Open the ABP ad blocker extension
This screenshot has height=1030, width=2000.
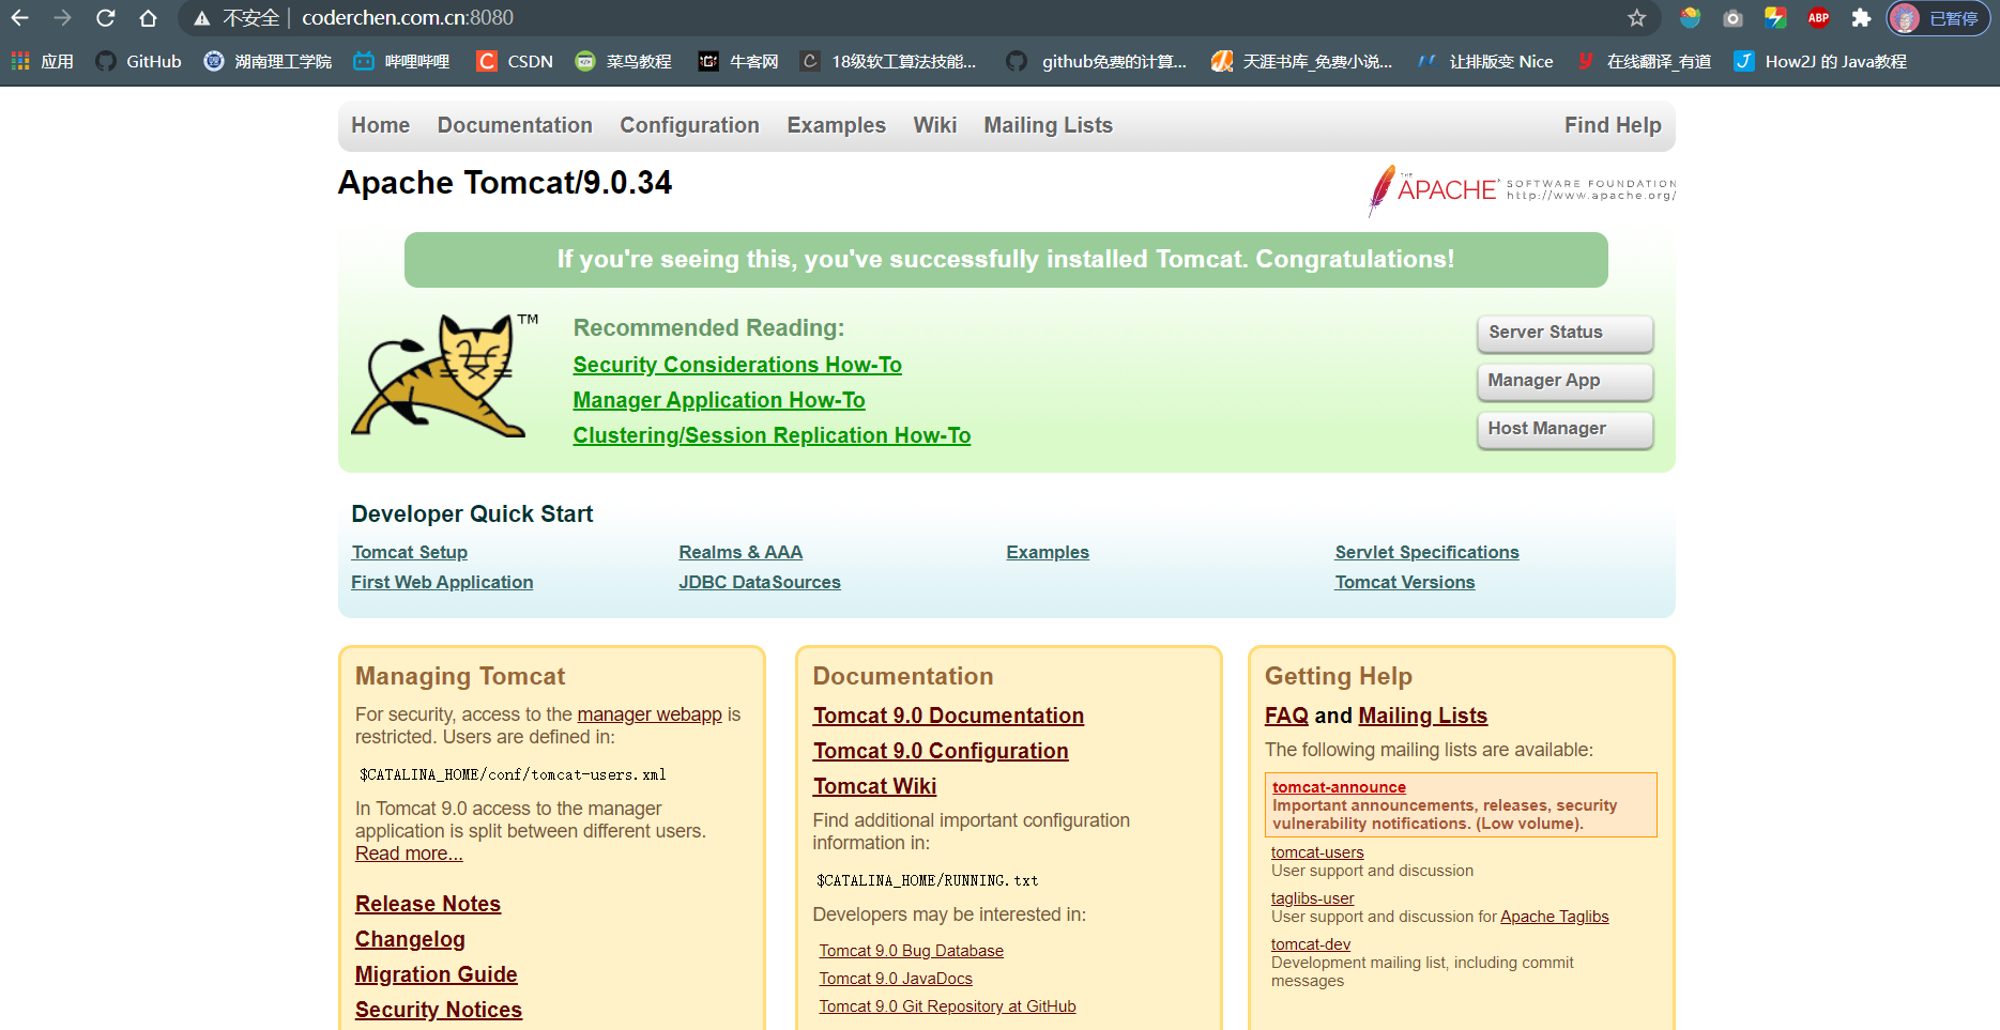coord(1818,18)
